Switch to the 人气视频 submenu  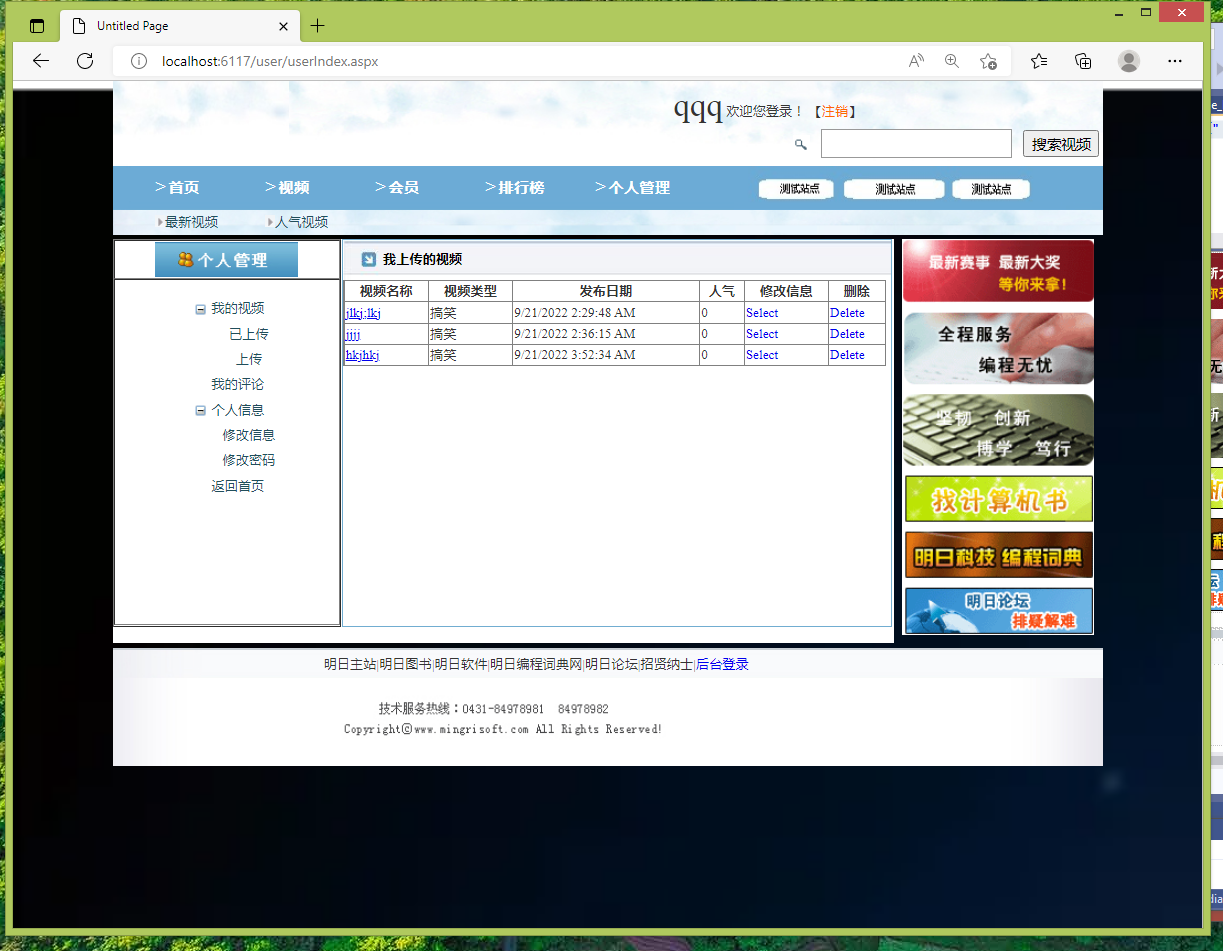298,221
